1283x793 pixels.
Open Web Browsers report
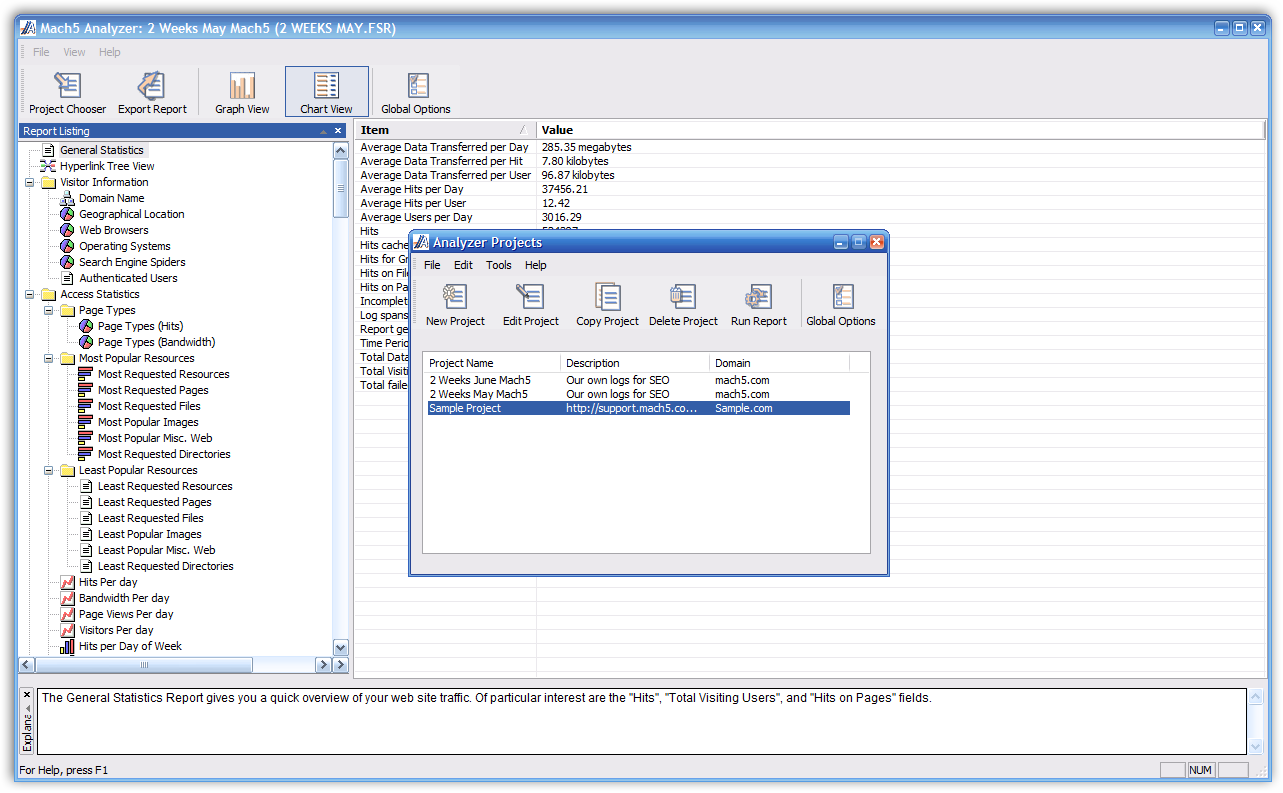point(113,230)
